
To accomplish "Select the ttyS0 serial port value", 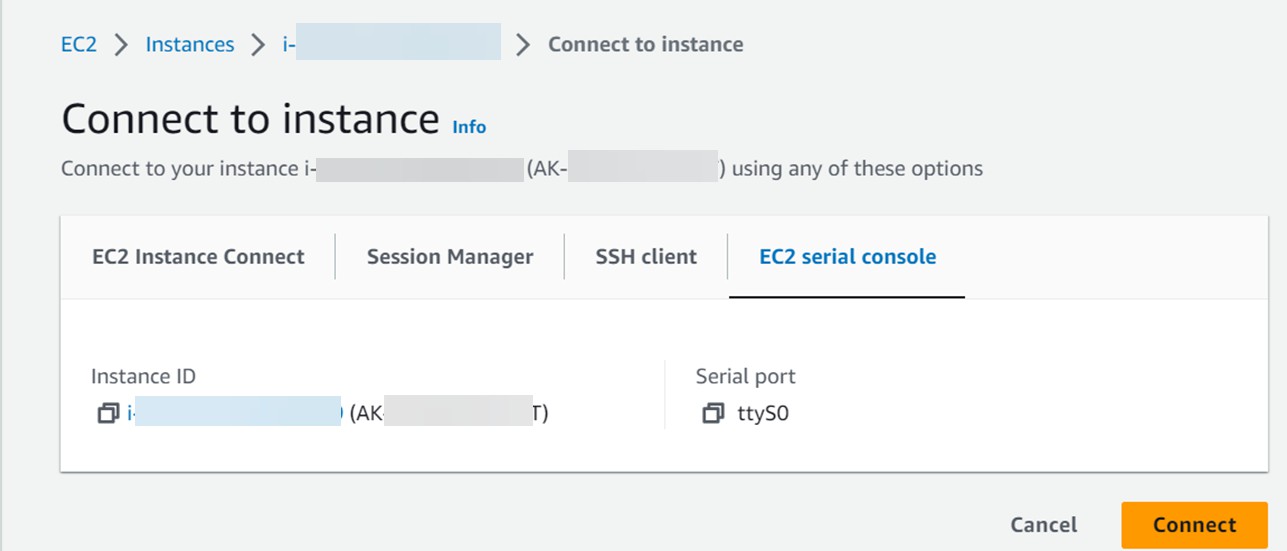I will click(x=763, y=413).
